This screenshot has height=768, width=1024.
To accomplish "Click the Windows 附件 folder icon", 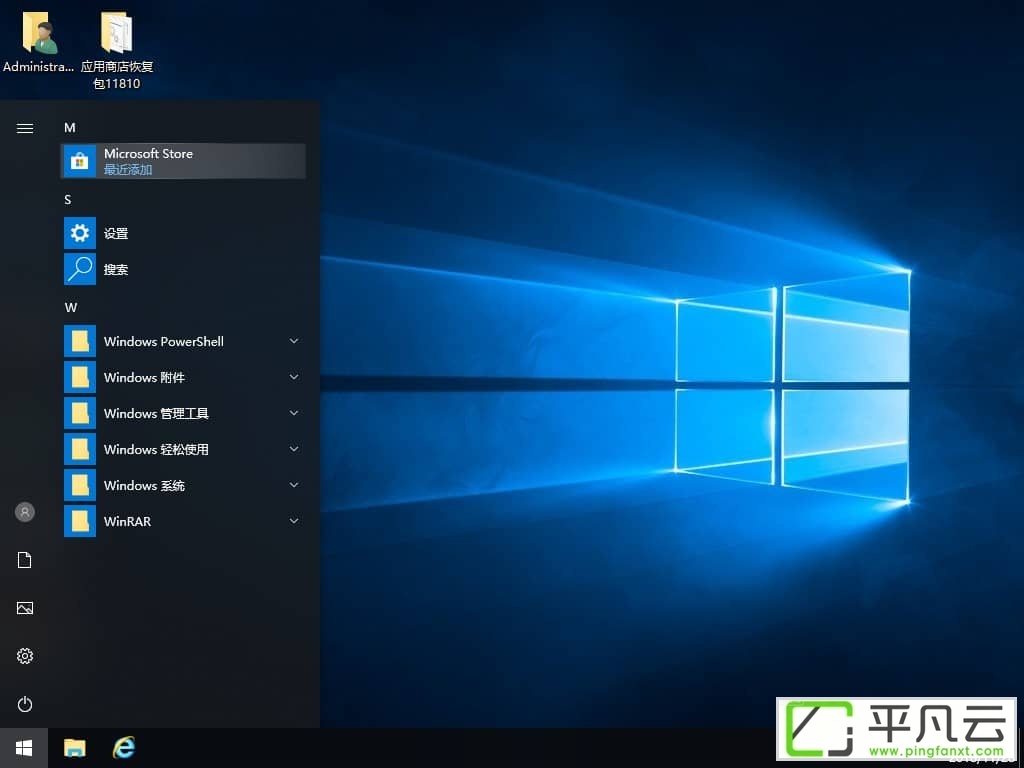I will (x=80, y=377).
